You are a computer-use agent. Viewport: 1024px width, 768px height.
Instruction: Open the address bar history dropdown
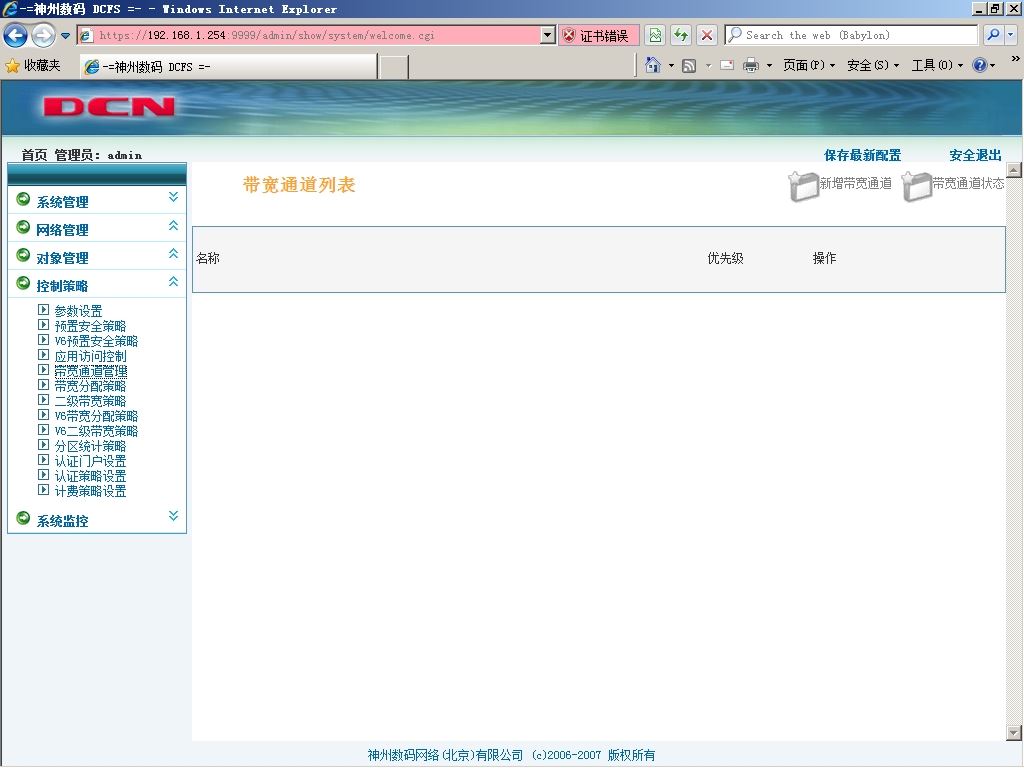pyautogui.click(x=548, y=35)
